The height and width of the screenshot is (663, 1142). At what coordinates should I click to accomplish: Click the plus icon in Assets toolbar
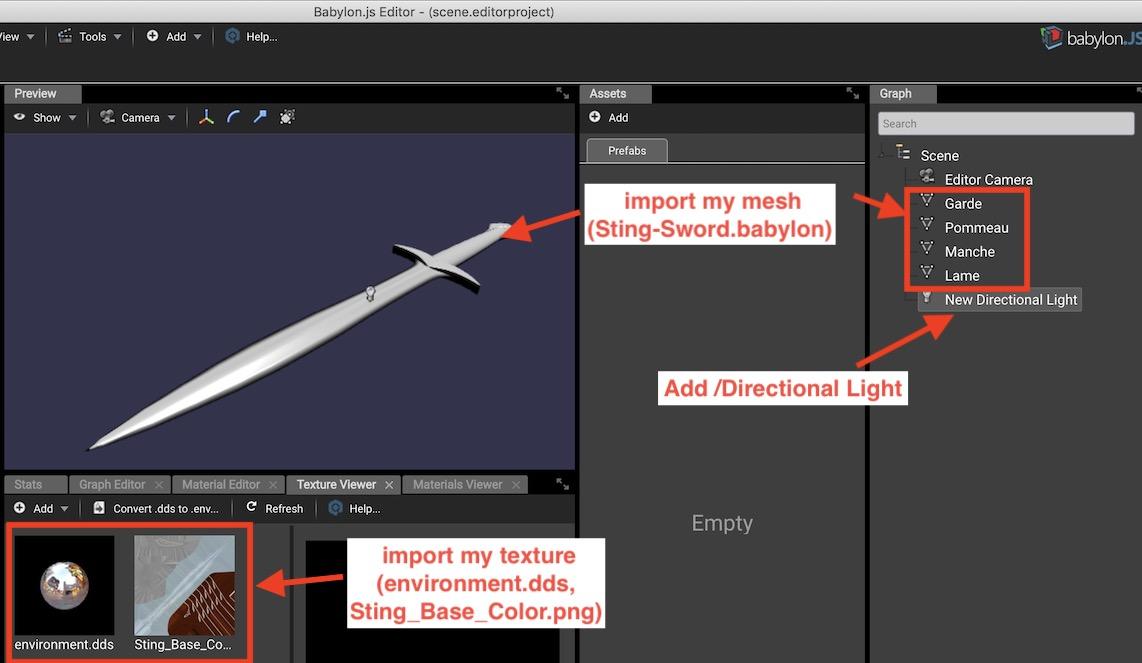tap(595, 117)
